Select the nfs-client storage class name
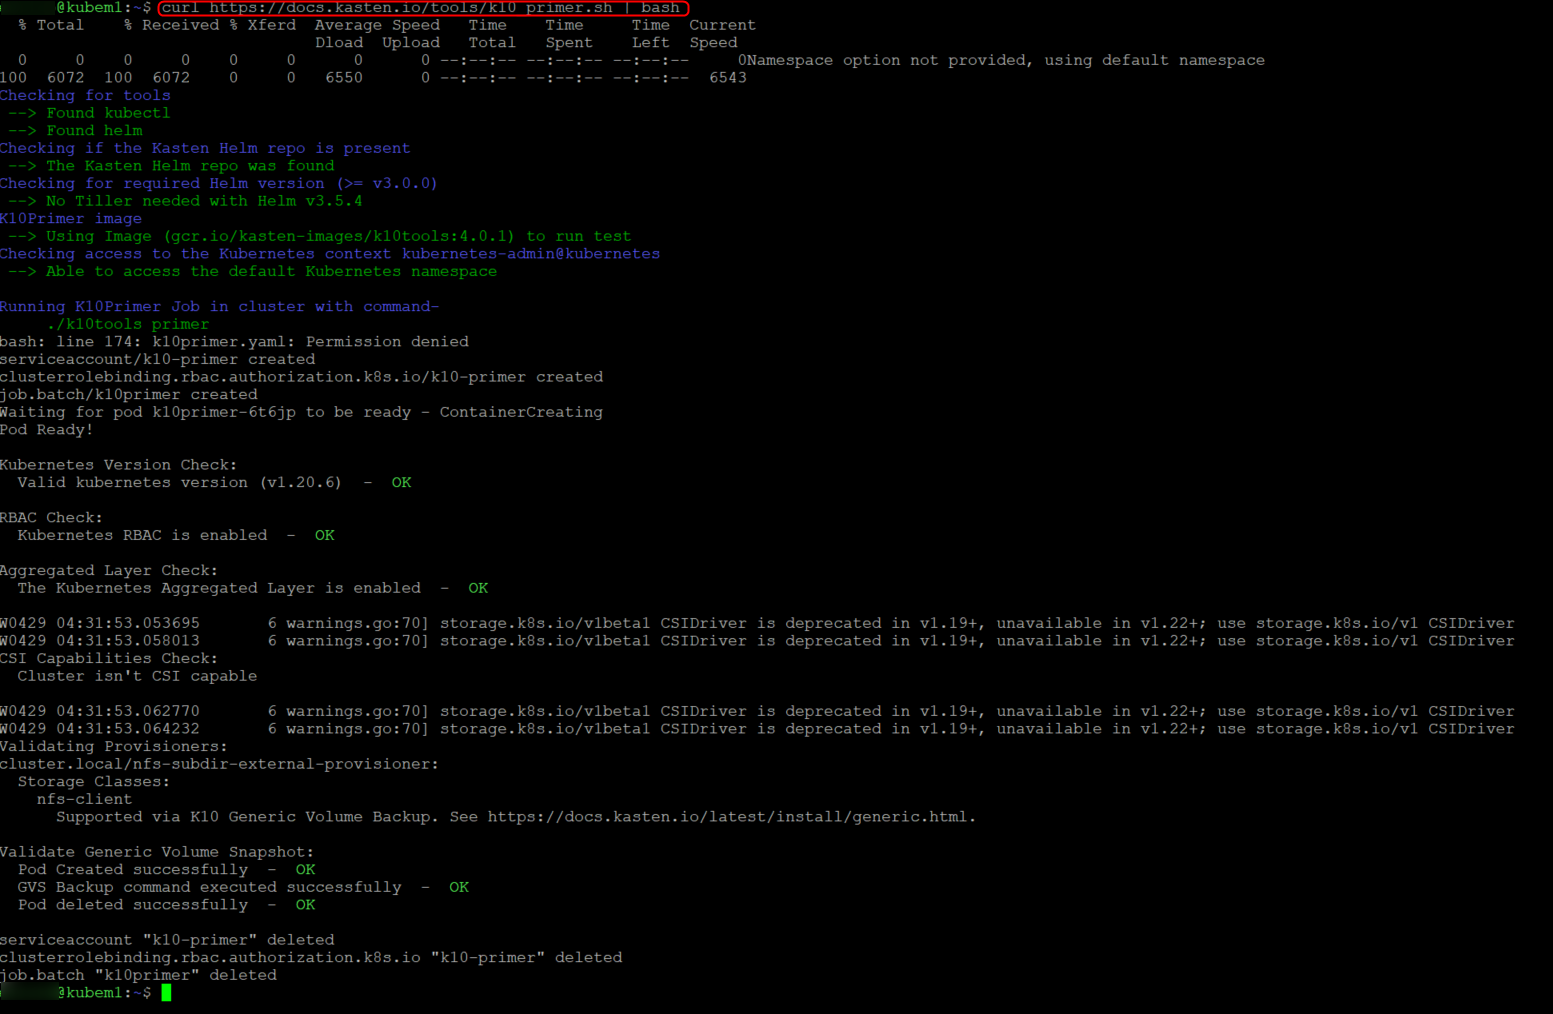Image resolution: width=1553 pixels, height=1014 pixels. (84, 800)
